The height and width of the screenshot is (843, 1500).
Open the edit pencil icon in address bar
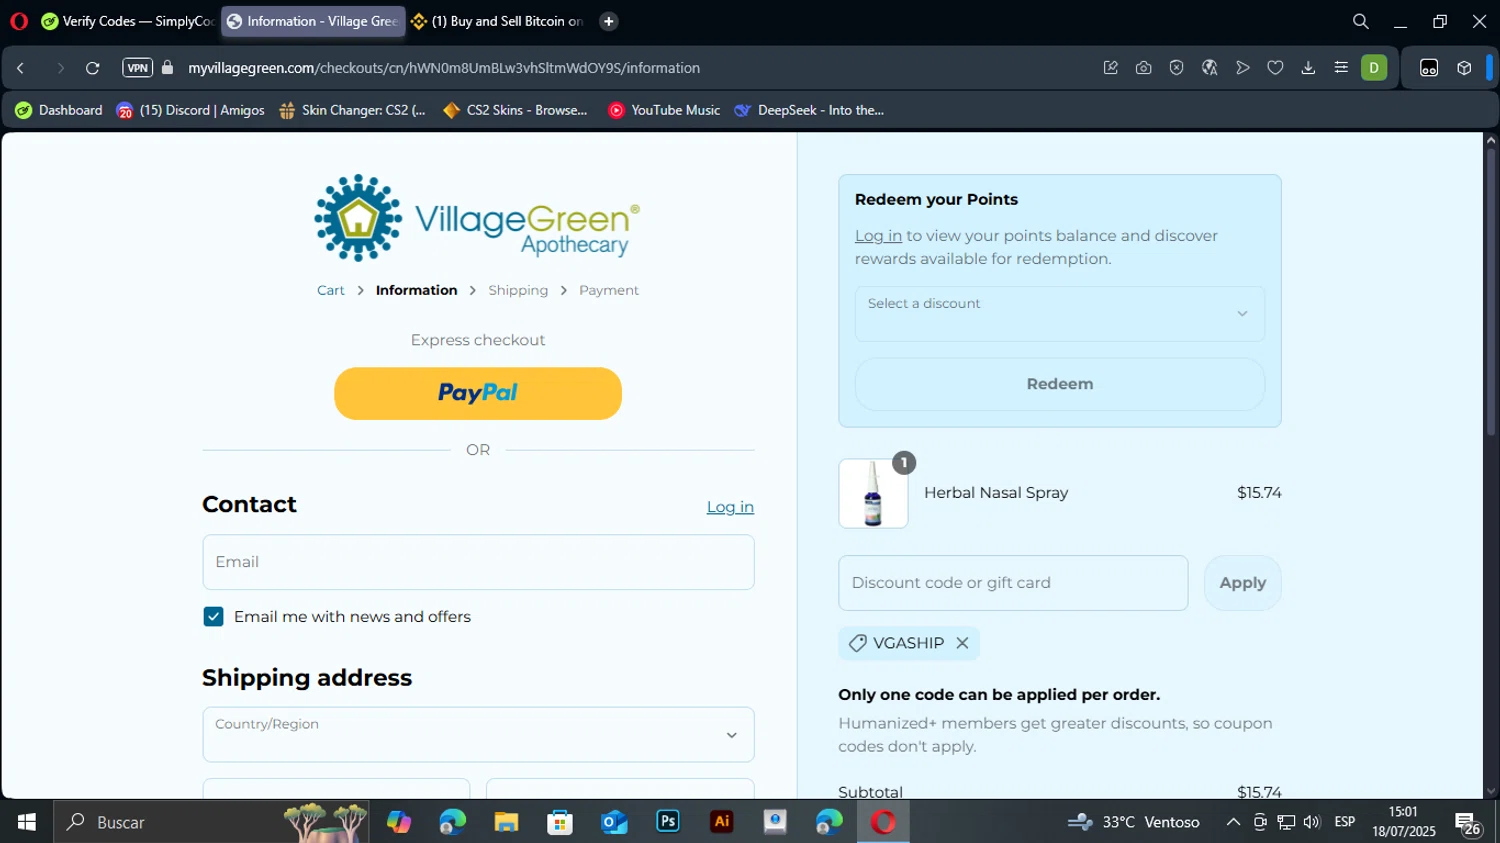click(1110, 68)
